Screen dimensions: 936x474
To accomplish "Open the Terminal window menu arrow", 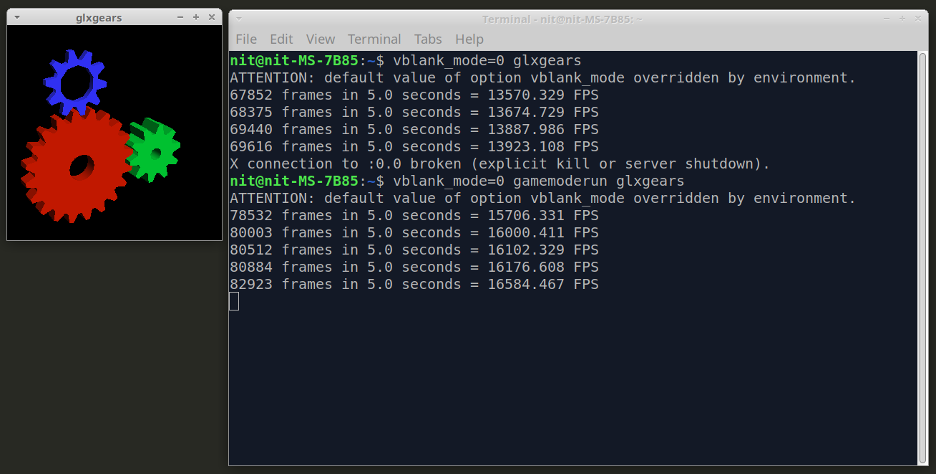I will click(239, 19).
